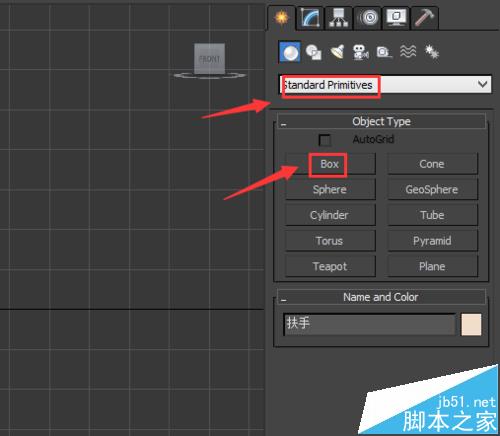Select the Space Warps category icon
The height and width of the screenshot is (436, 500).
pos(408,52)
